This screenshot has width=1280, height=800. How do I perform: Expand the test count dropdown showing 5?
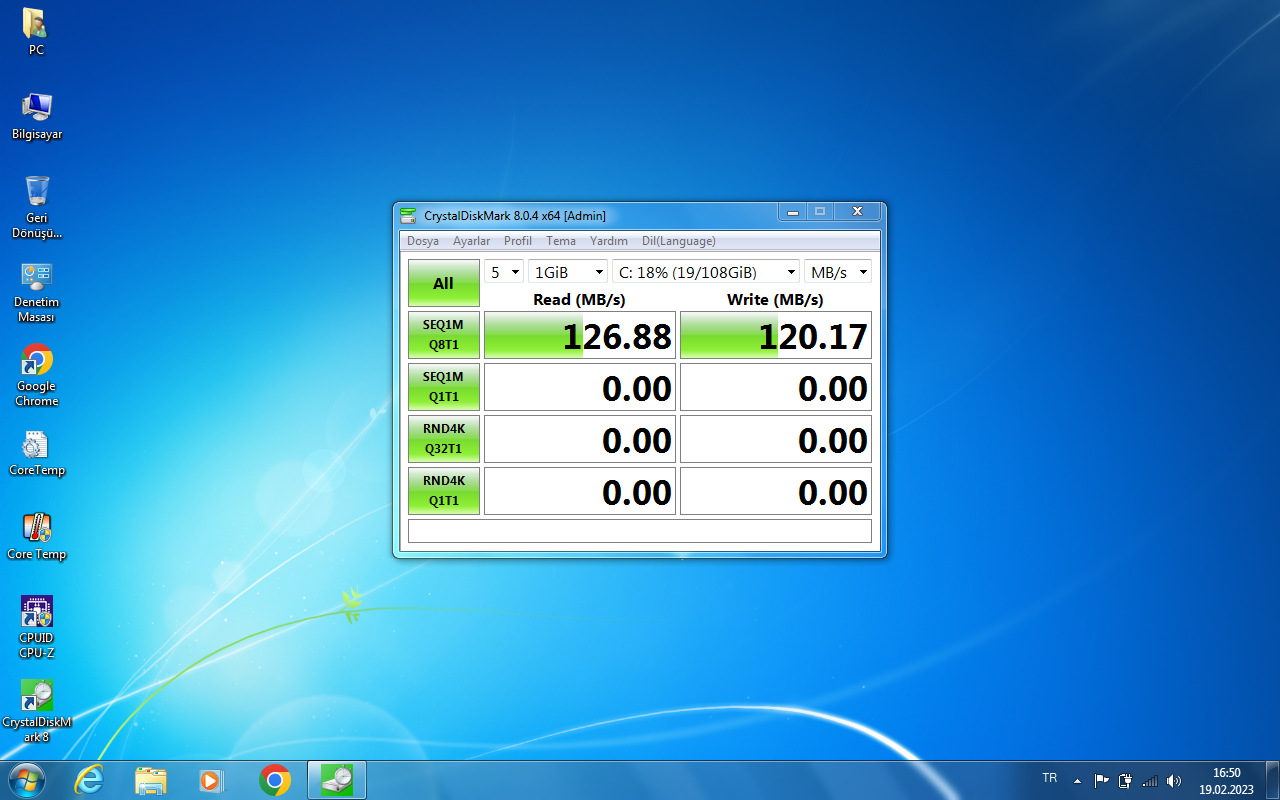pyautogui.click(x=504, y=272)
